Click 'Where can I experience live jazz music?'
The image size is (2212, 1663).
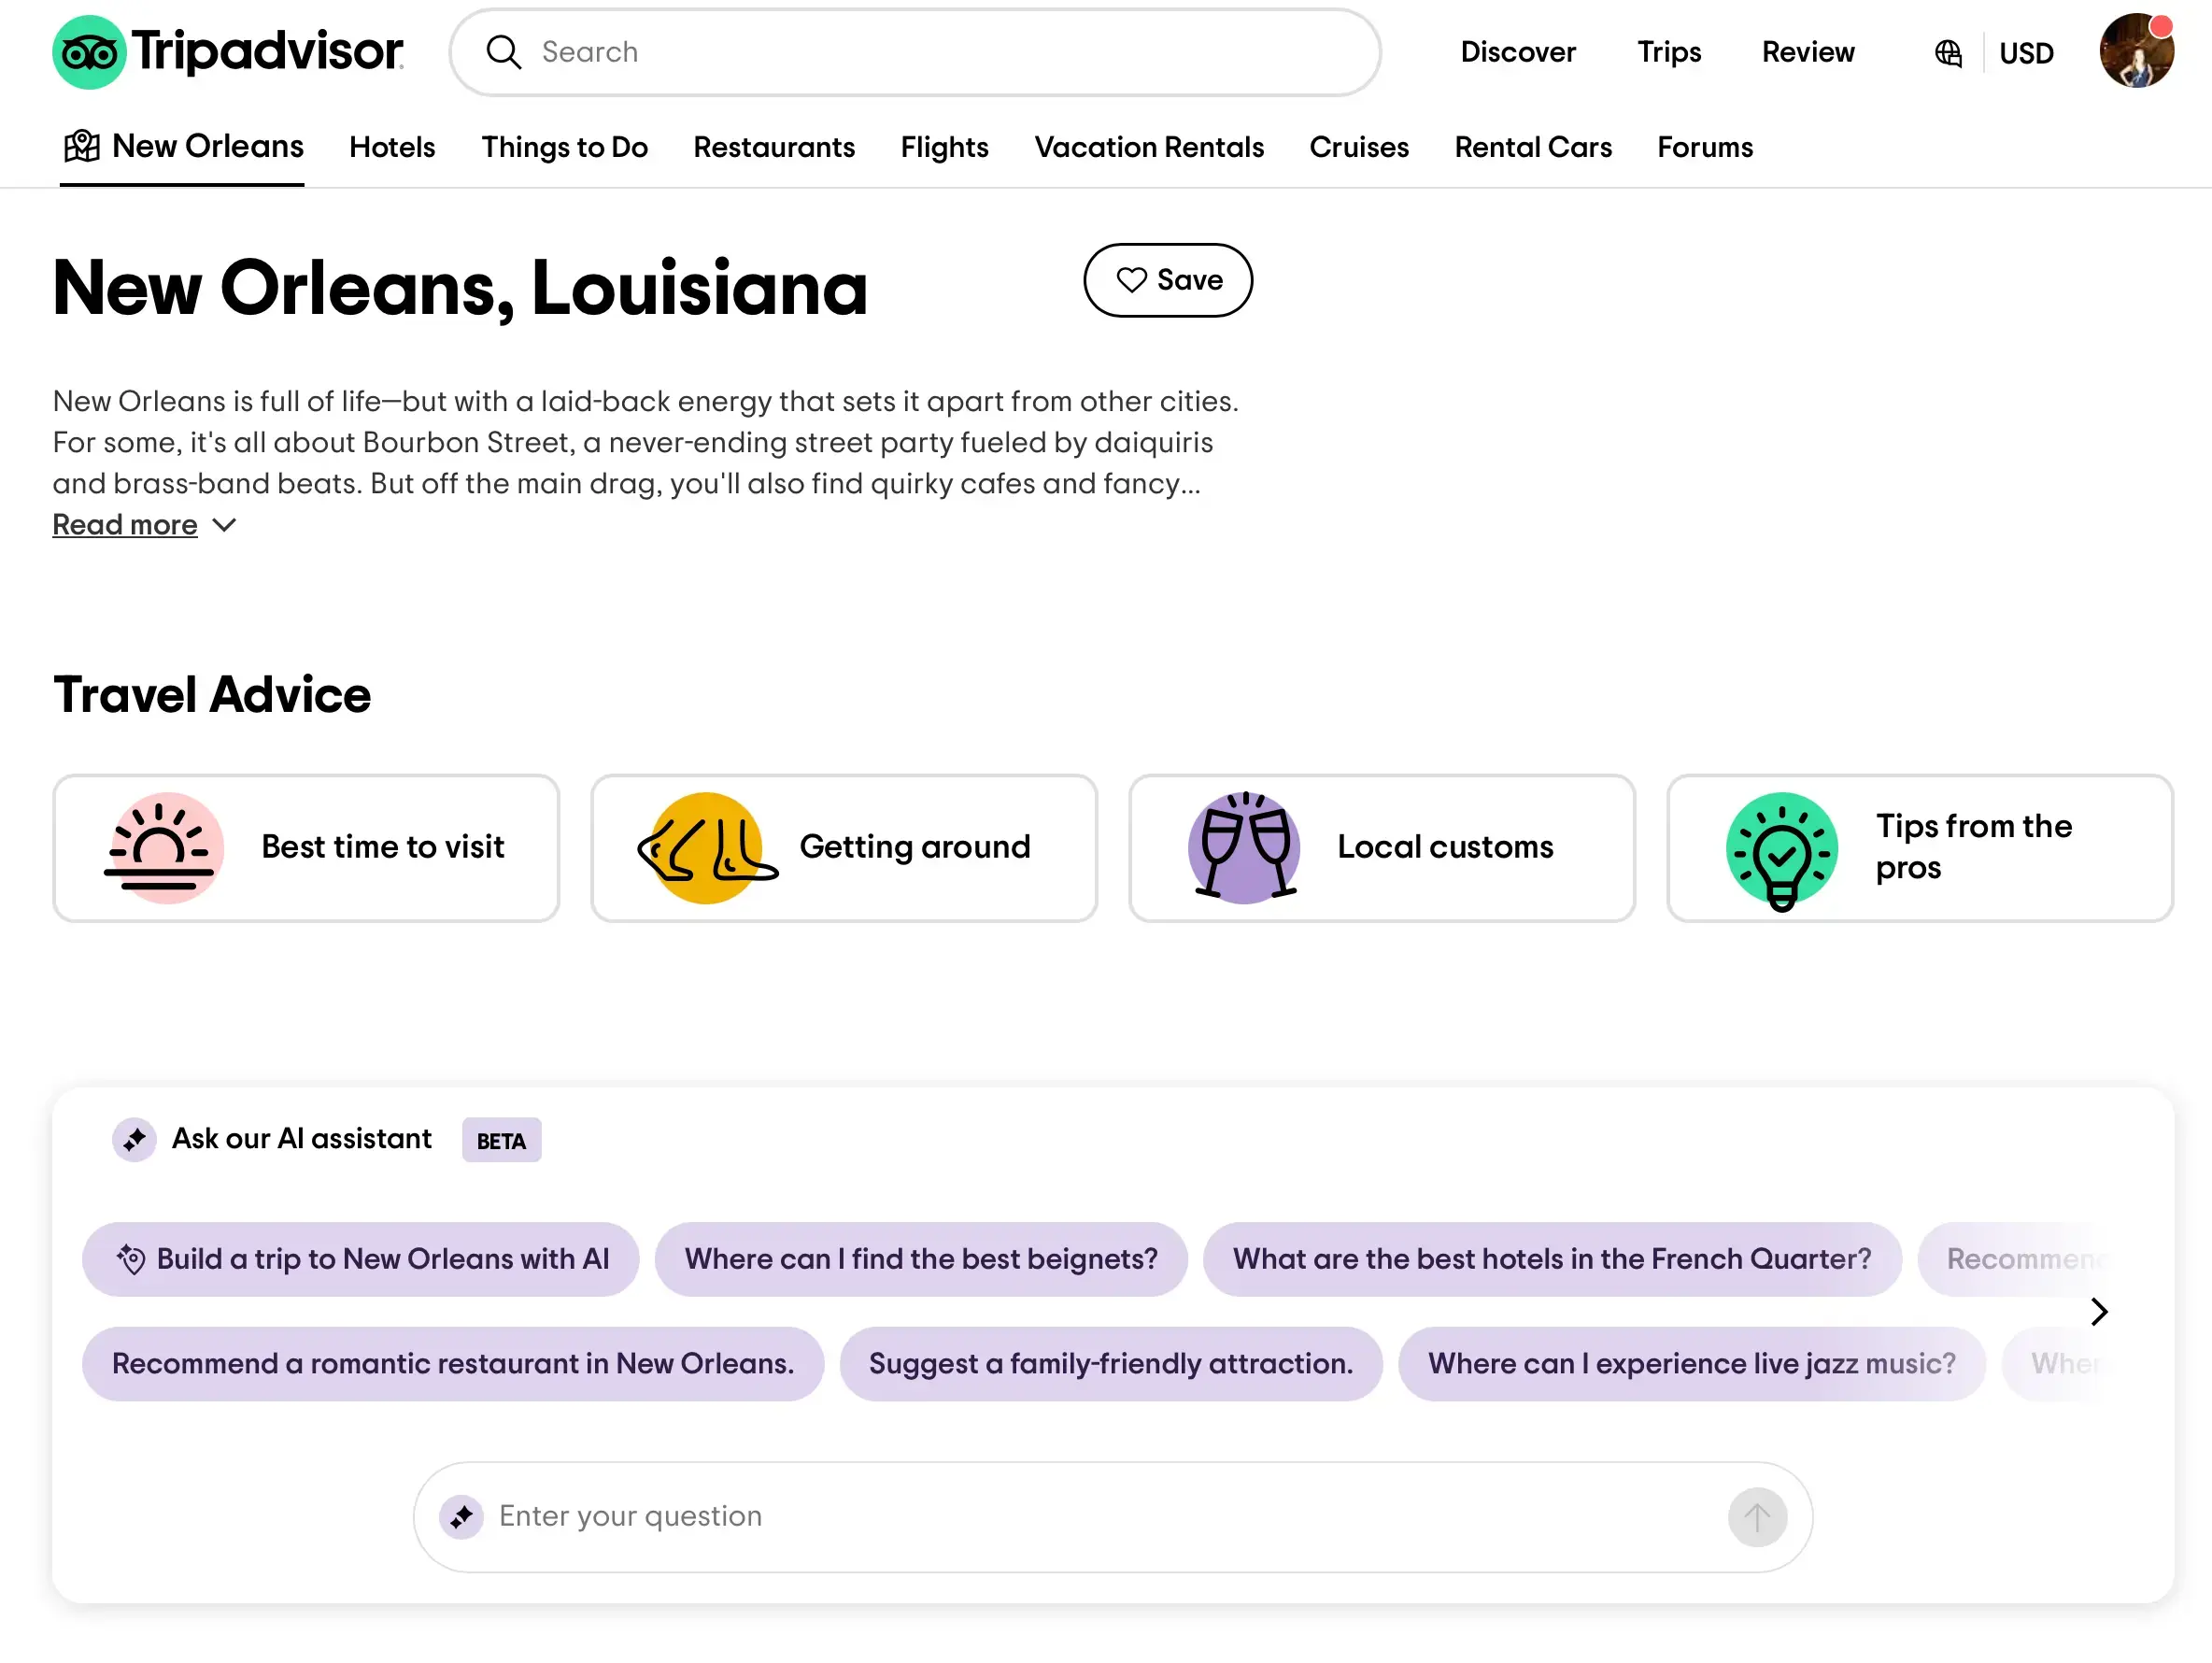pyautogui.click(x=1691, y=1364)
